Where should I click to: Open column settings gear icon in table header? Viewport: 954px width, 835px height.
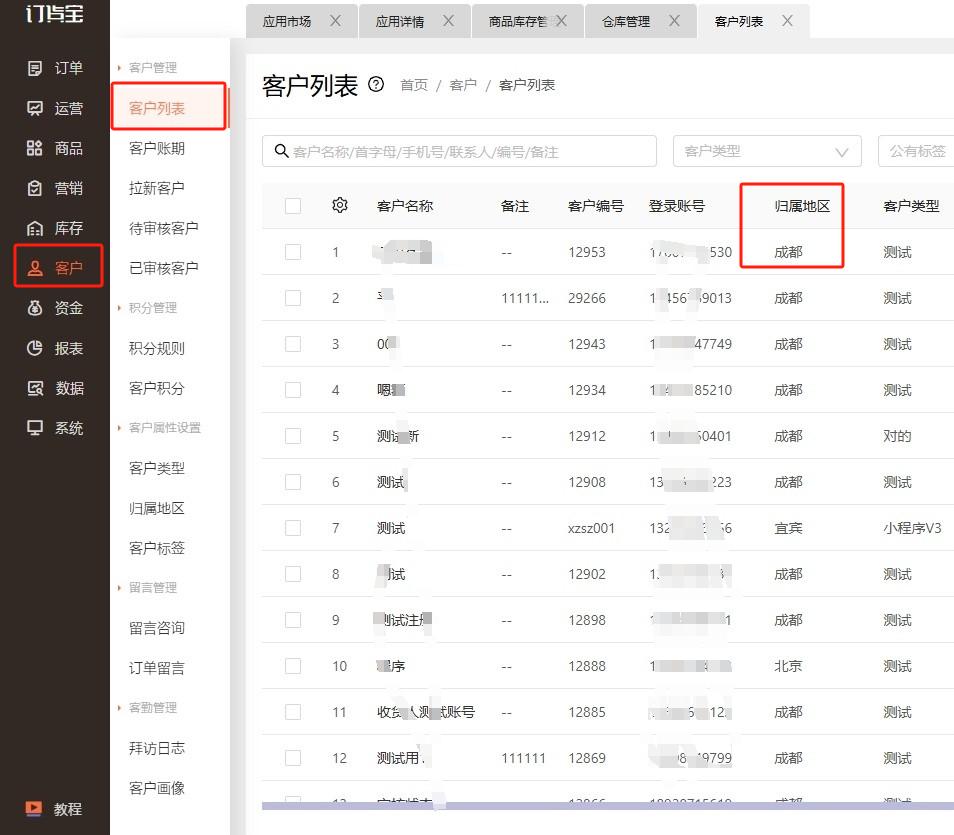pyautogui.click(x=339, y=205)
